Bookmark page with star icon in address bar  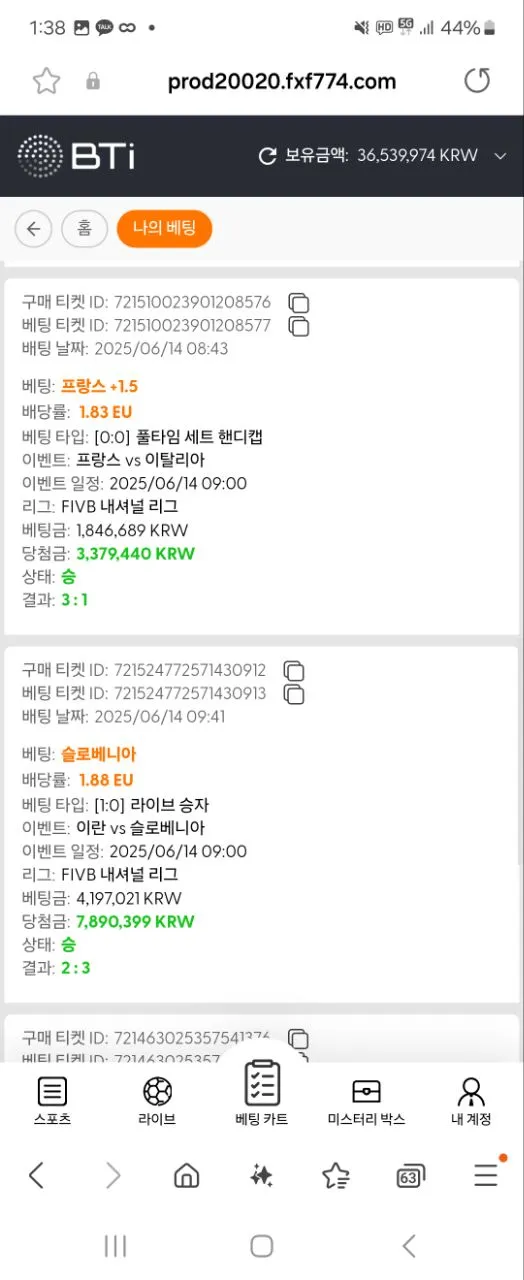pos(46,82)
